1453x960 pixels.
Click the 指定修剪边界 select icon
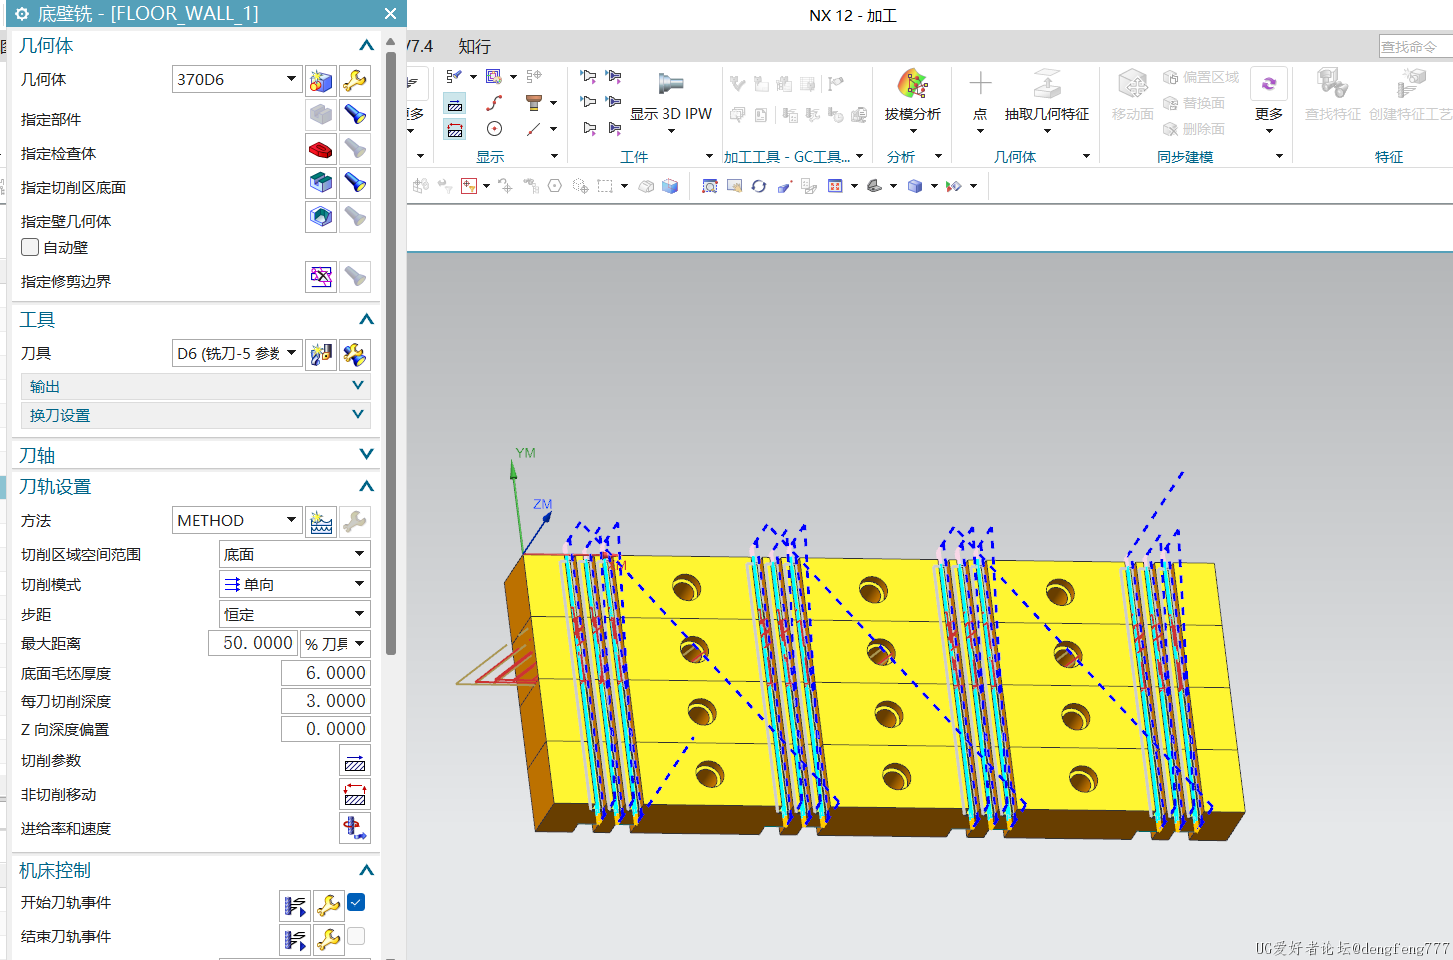(x=321, y=277)
